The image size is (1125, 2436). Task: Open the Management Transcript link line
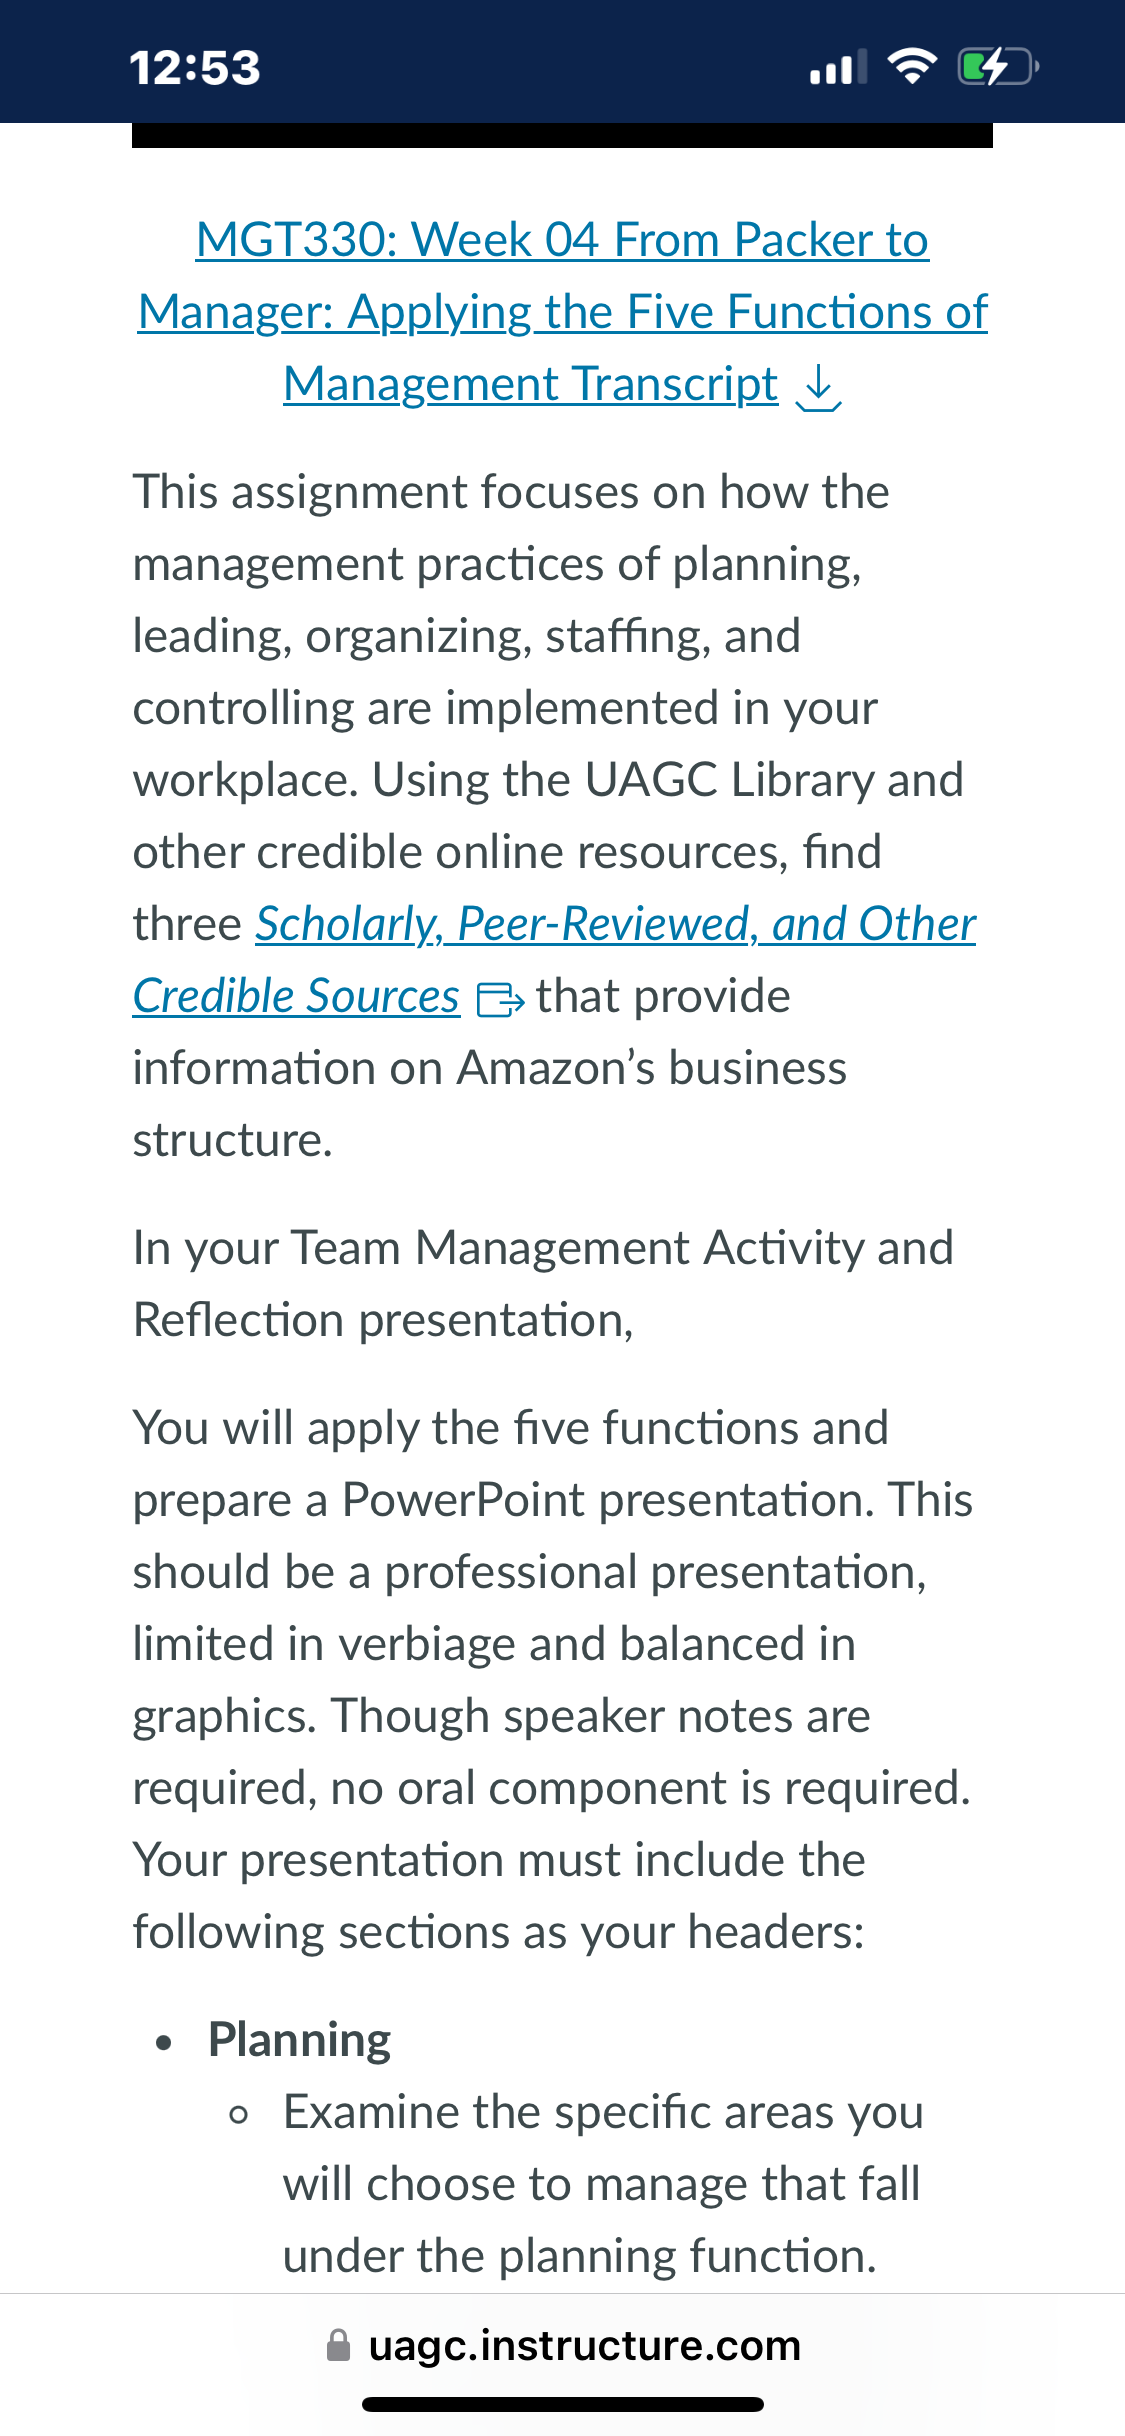tap(531, 385)
